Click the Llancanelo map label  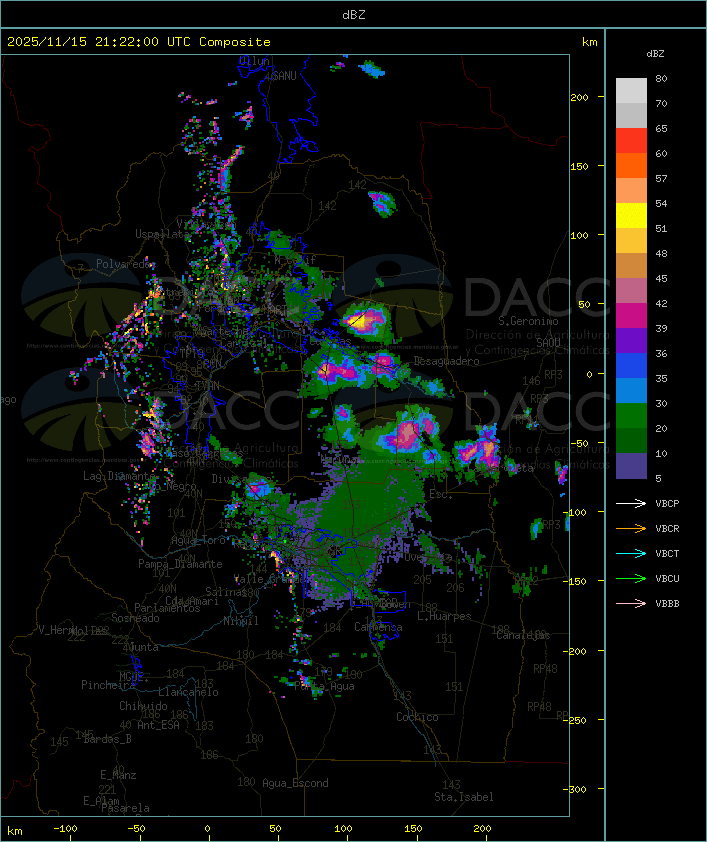tap(188, 692)
